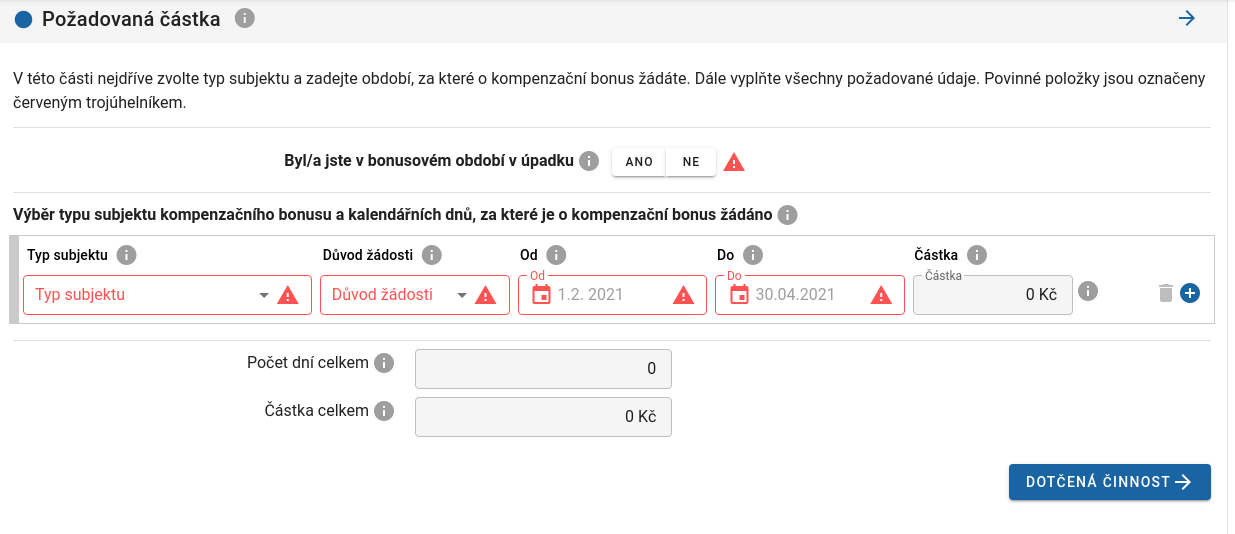Image resolution: width=1235 pixels, height=534 pixels.
Task: Select NE for bonusové období v úpadku
Action: (x=691, y=162)
